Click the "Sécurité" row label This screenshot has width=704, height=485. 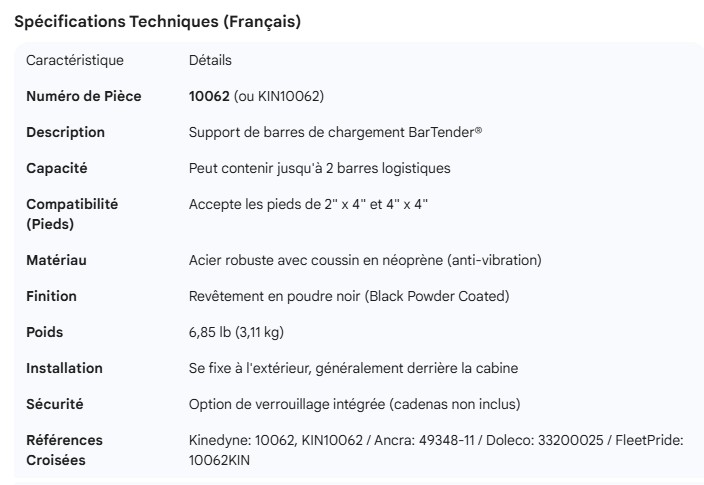coord(54,404)
